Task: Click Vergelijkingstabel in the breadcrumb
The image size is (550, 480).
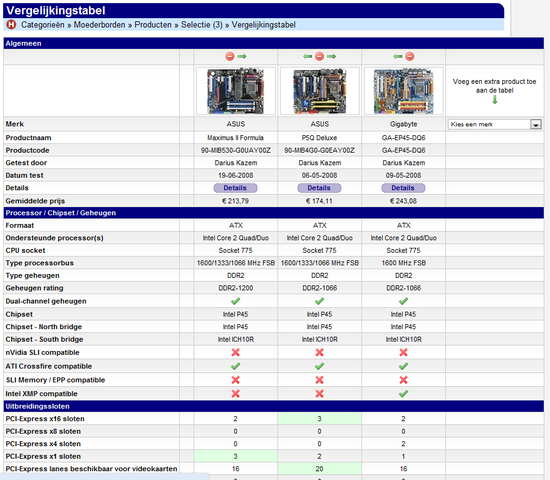Action: (x=264, y=25)
